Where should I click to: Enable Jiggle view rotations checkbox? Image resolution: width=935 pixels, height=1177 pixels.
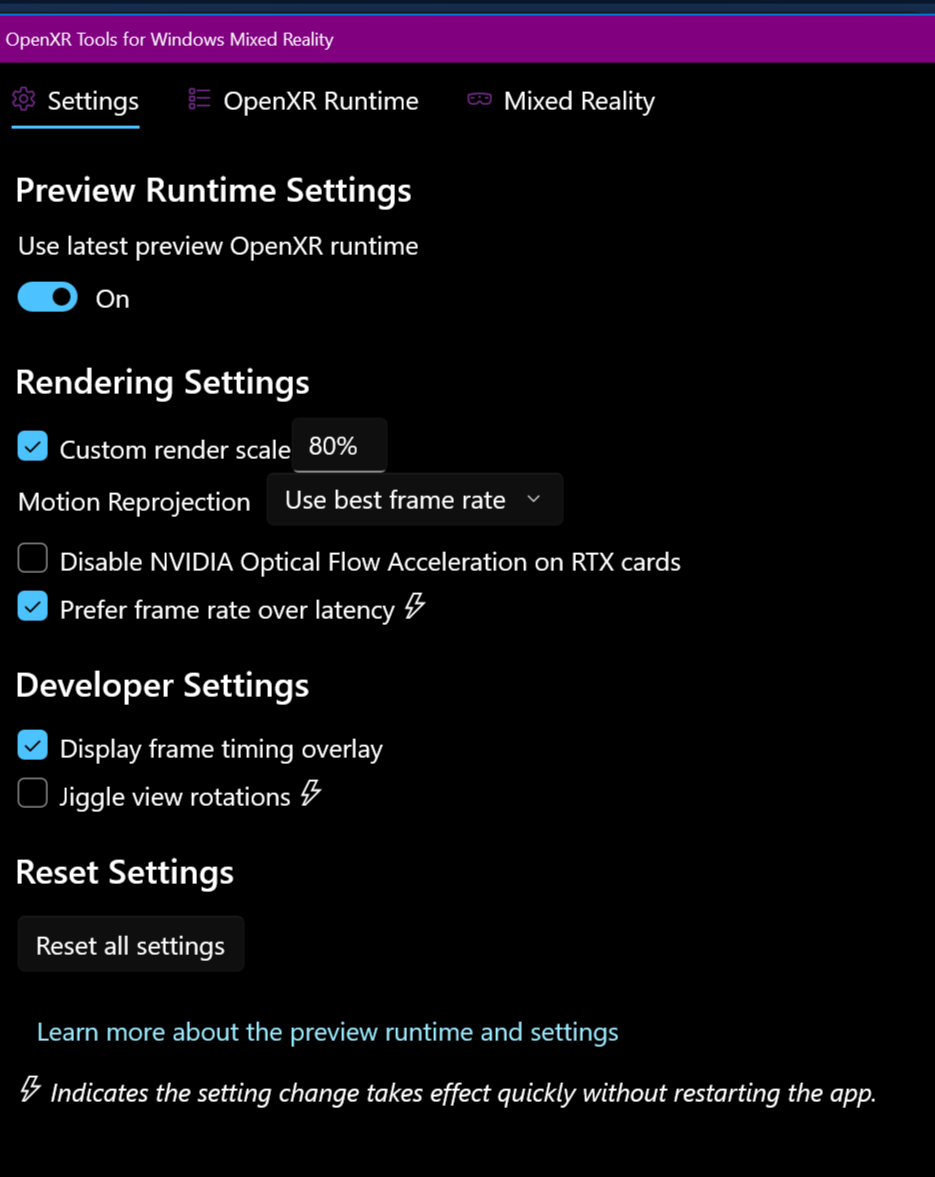33,793
